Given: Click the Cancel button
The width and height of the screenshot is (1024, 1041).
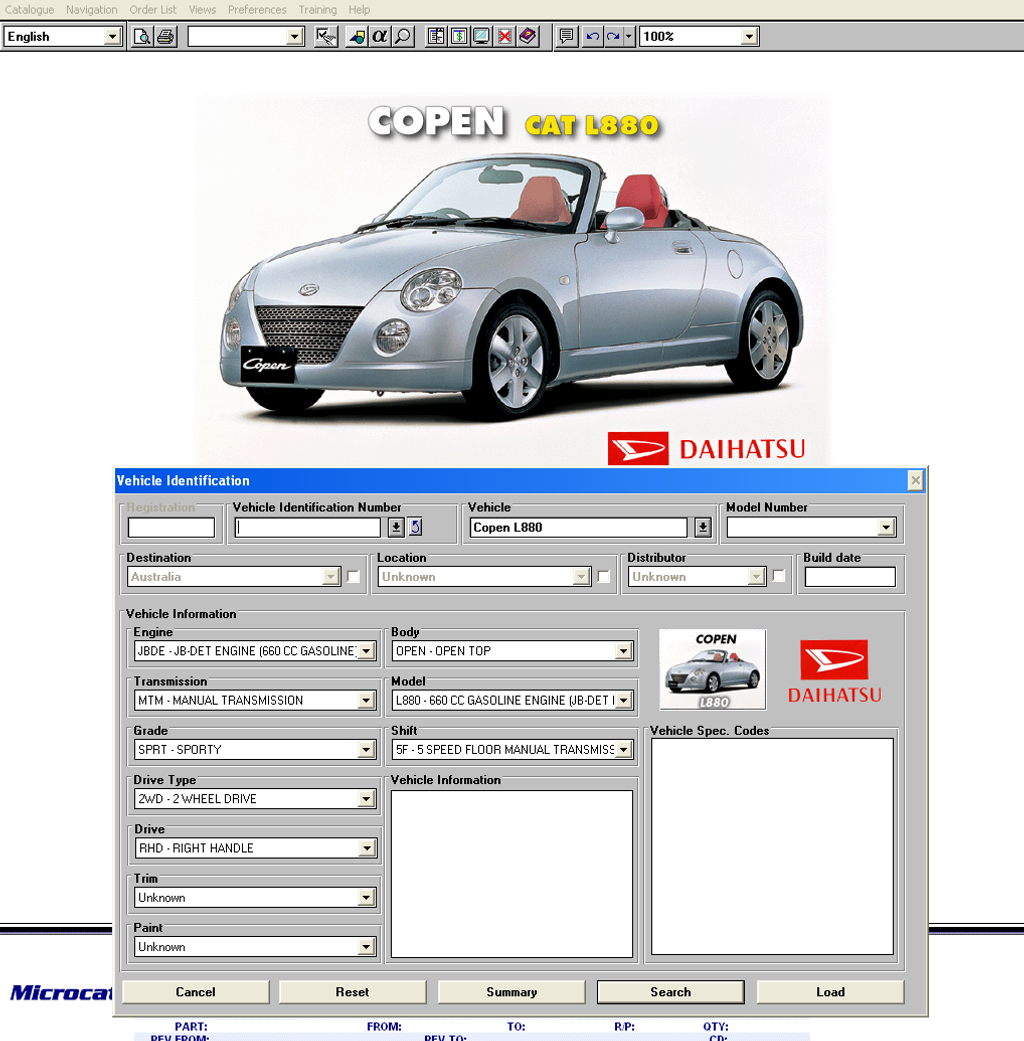Looking at the screenshot, I should pos(196,992).
